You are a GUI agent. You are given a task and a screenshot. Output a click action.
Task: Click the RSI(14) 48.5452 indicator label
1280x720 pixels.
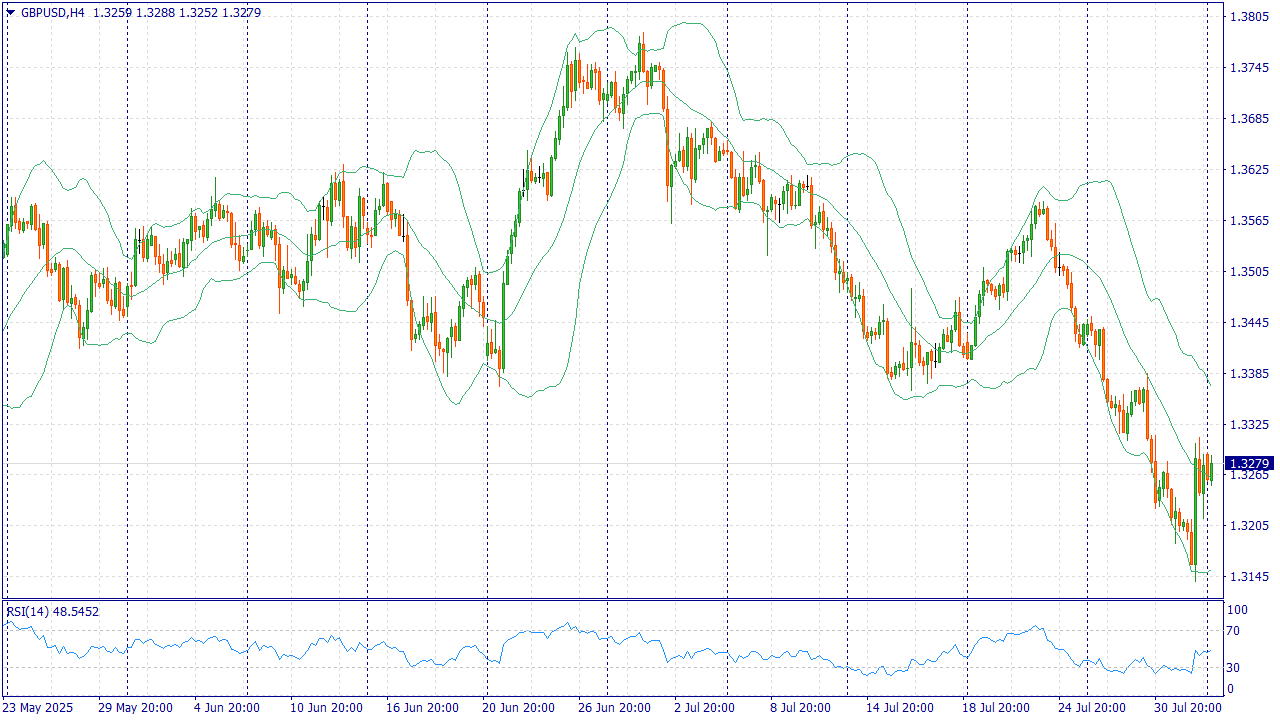53,611
